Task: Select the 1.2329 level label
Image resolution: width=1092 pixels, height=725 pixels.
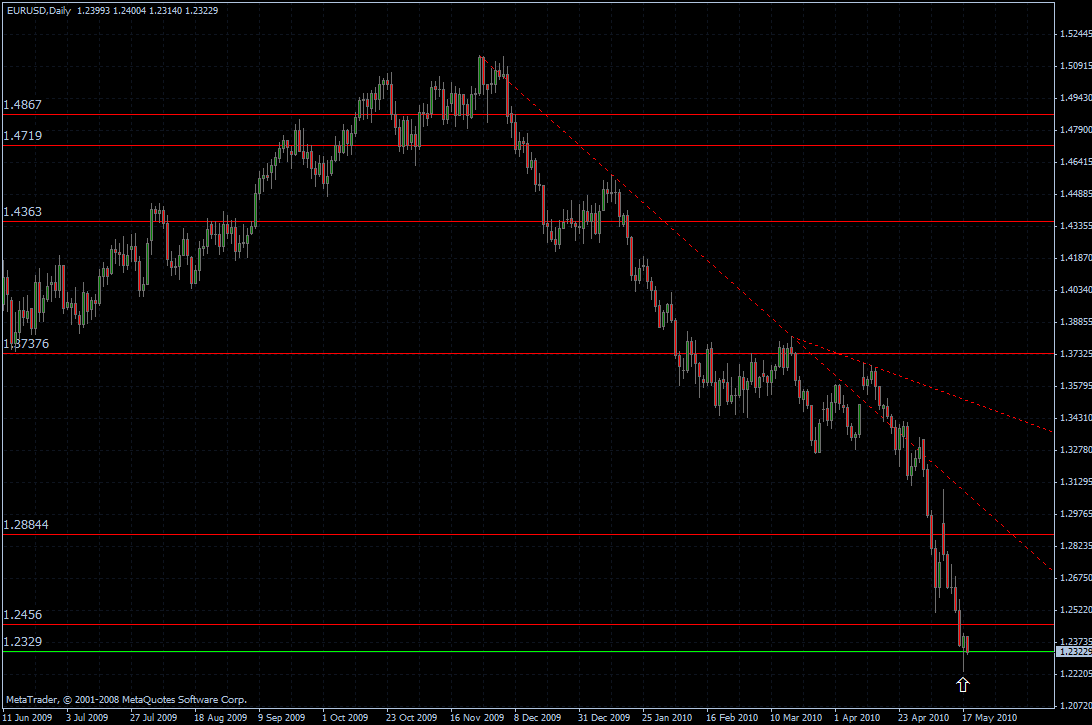Action: pos(22,641)
